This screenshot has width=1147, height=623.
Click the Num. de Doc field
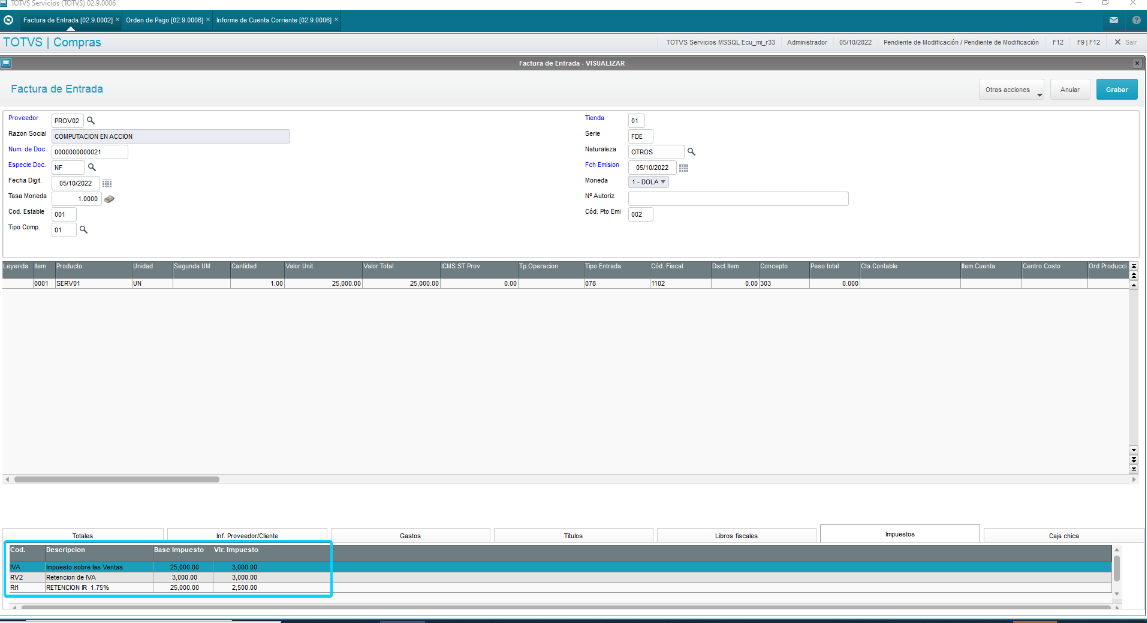[89, 152]
